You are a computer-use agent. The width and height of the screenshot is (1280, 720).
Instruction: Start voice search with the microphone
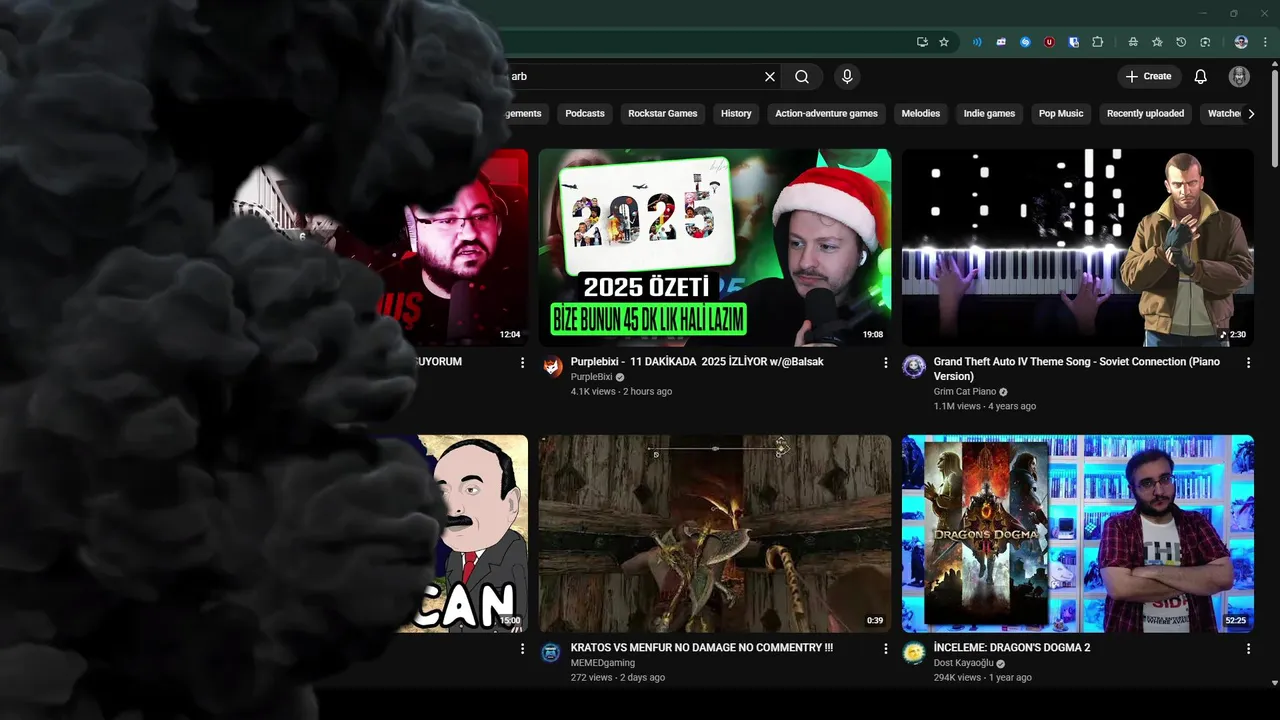click(847, 76)
